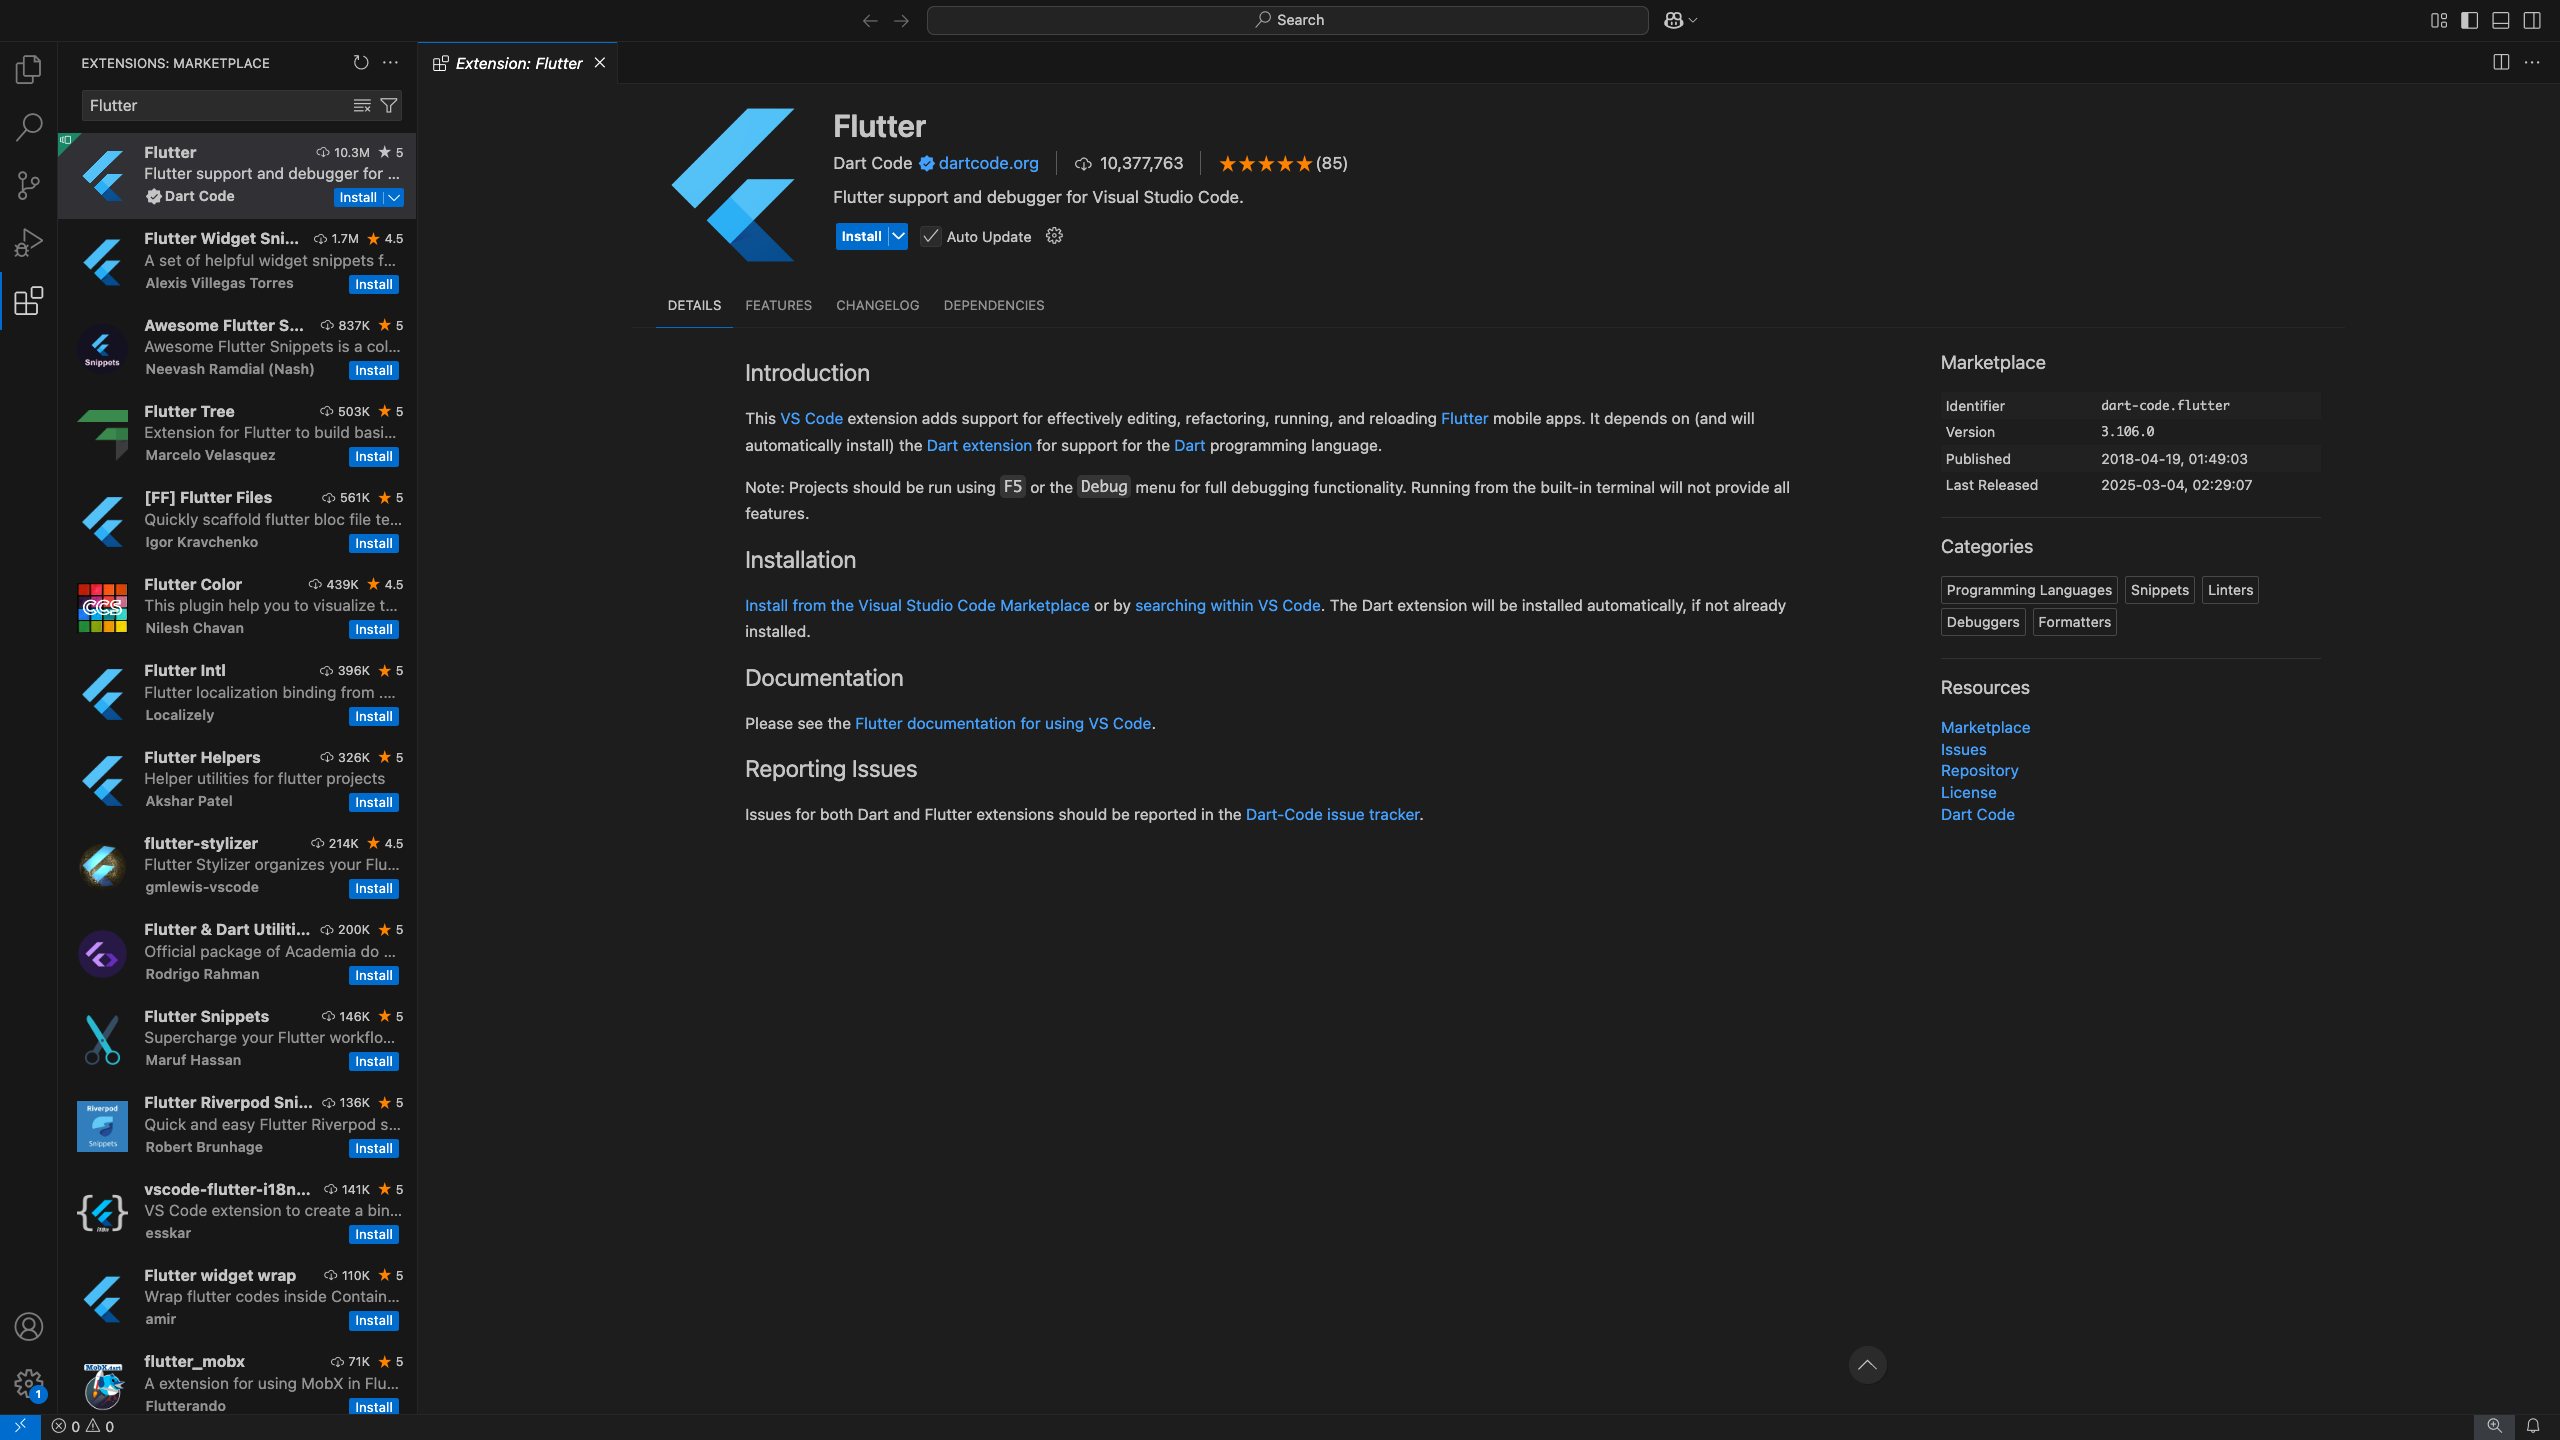Click the filter extensions funnel icon

click(389, 105)
